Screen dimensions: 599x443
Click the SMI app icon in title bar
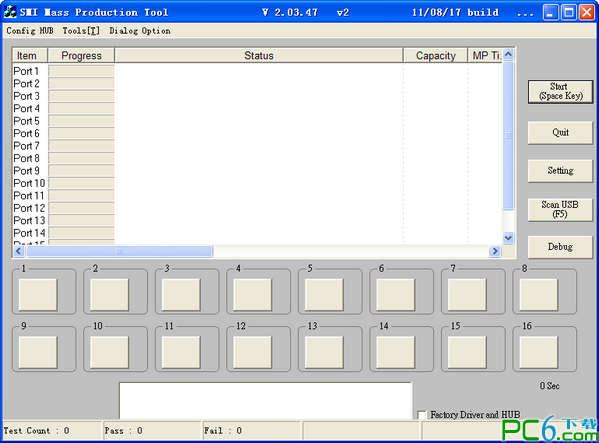[10, 12]
